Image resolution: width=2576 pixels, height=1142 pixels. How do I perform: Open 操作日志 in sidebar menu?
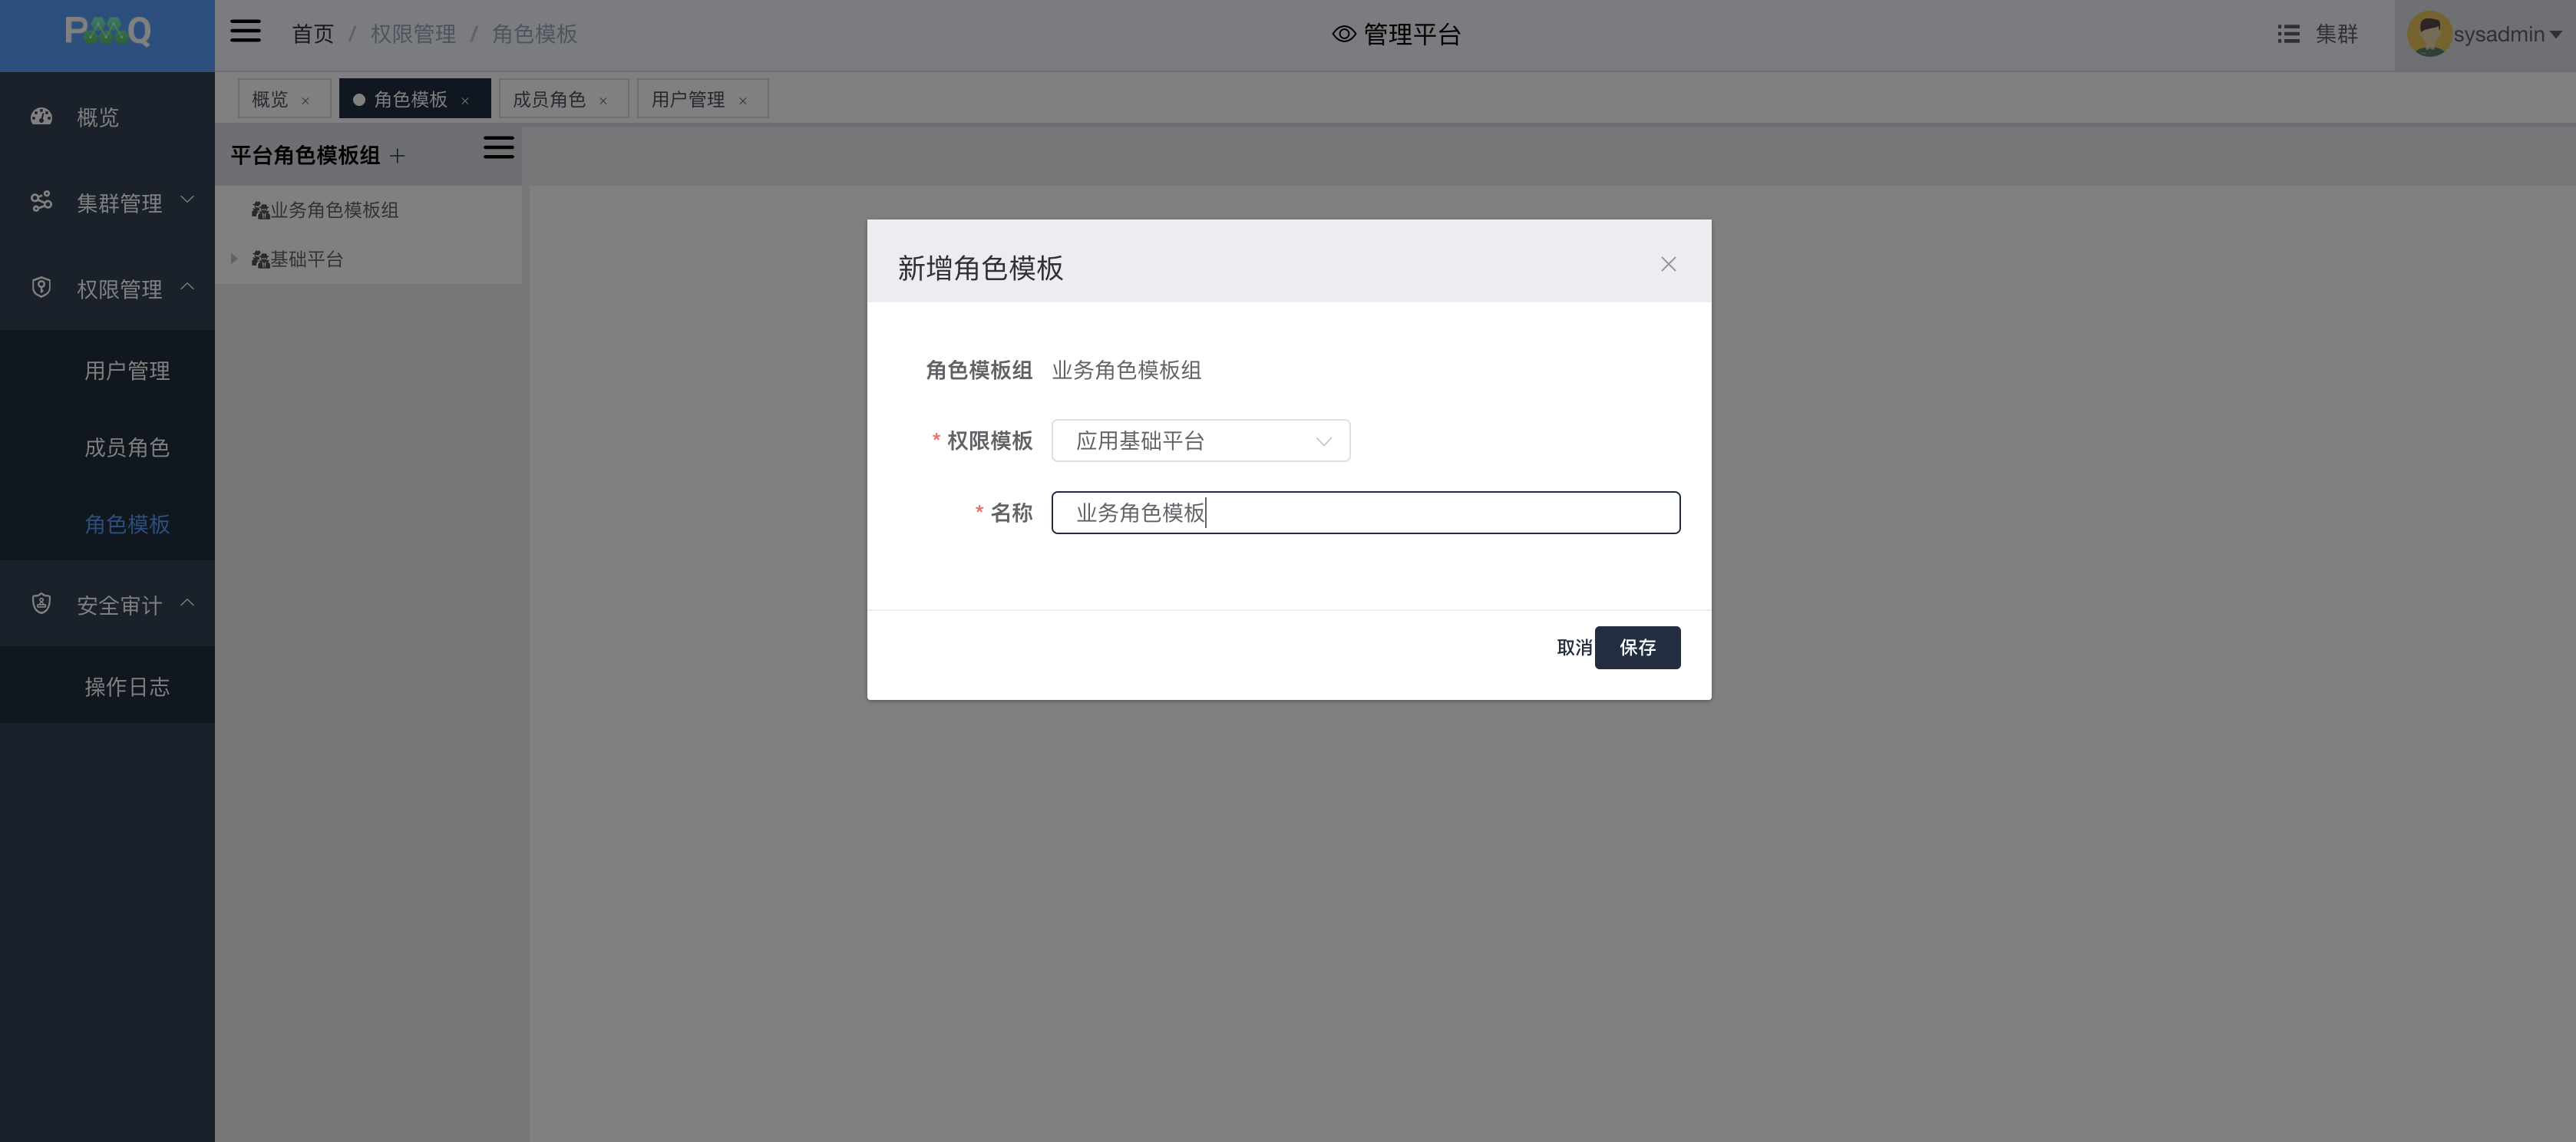tap(127, 687)
